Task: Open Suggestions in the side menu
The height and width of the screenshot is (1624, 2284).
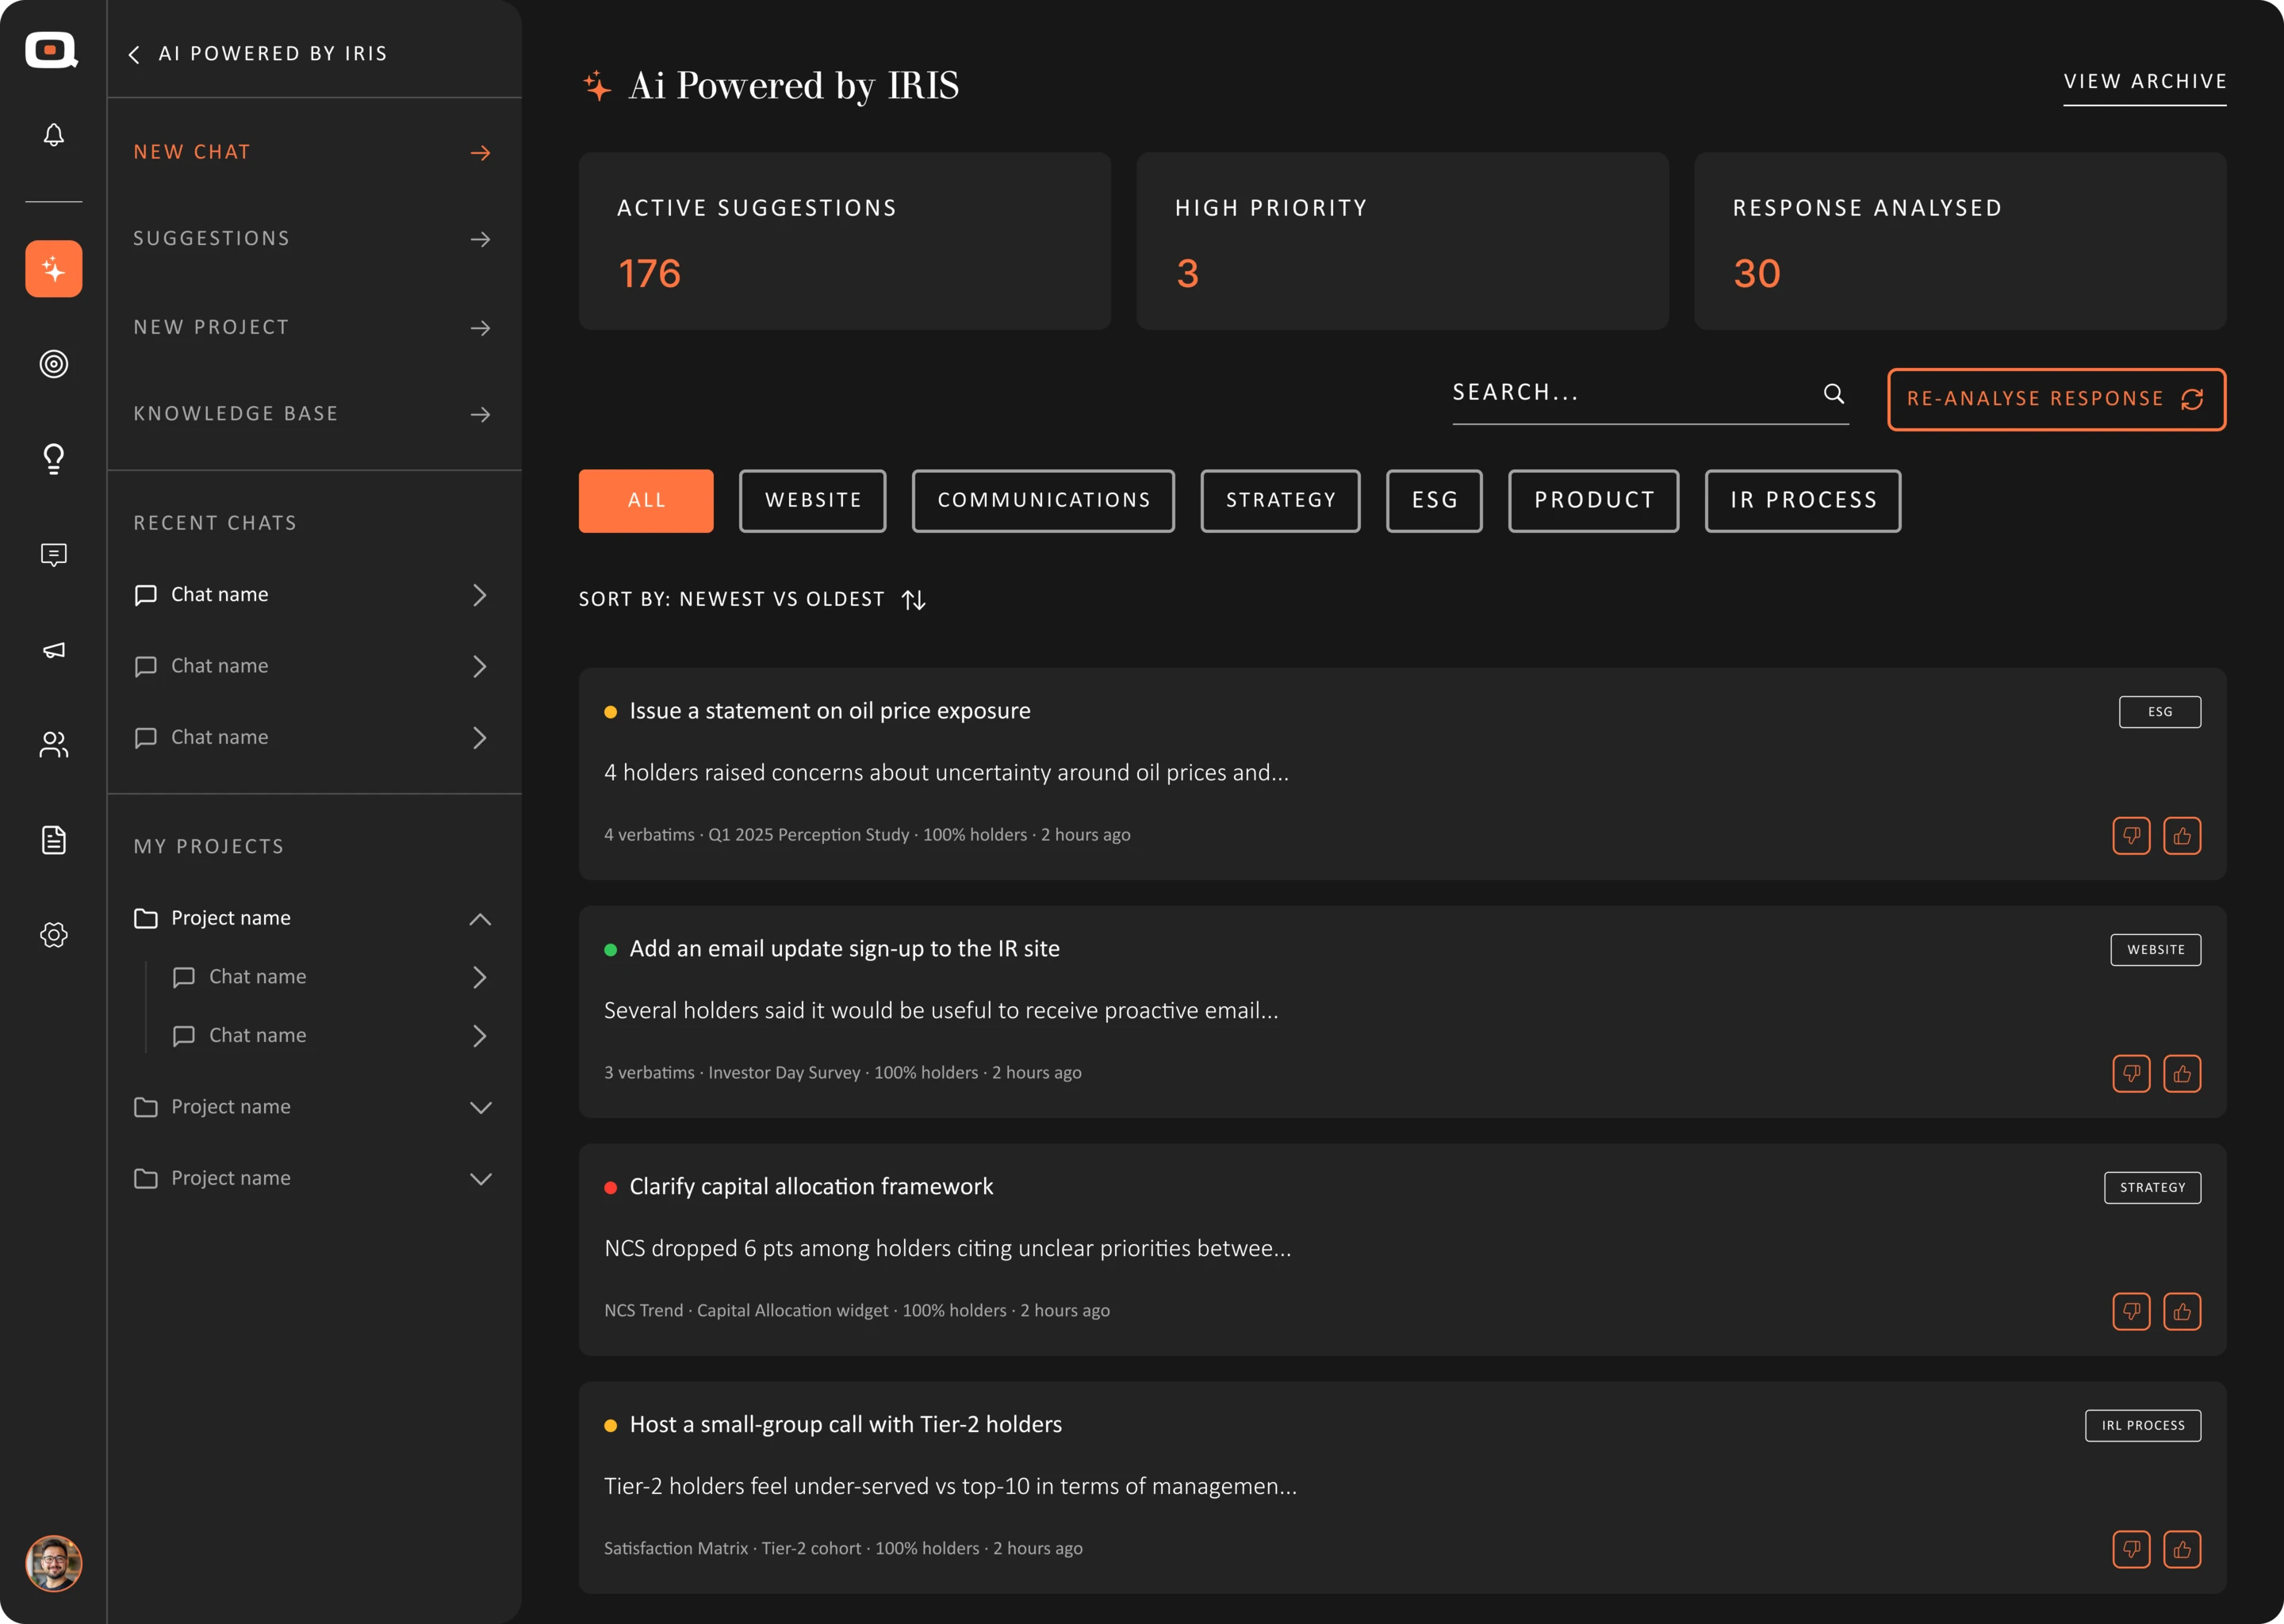Action: 313,238
